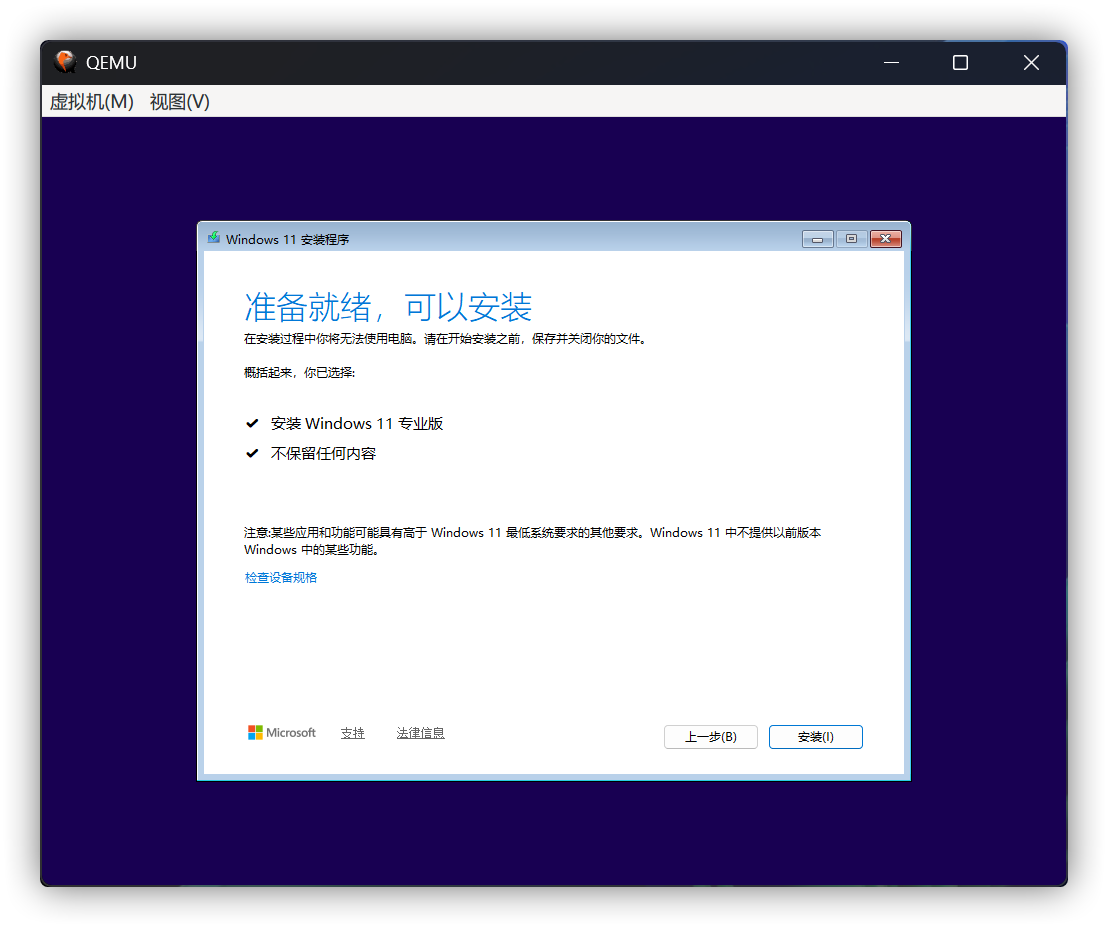Image resolution: width=1108 pixels, height=927 pixels.
Task: Click the 支持 link
Action: coord(352,732)
